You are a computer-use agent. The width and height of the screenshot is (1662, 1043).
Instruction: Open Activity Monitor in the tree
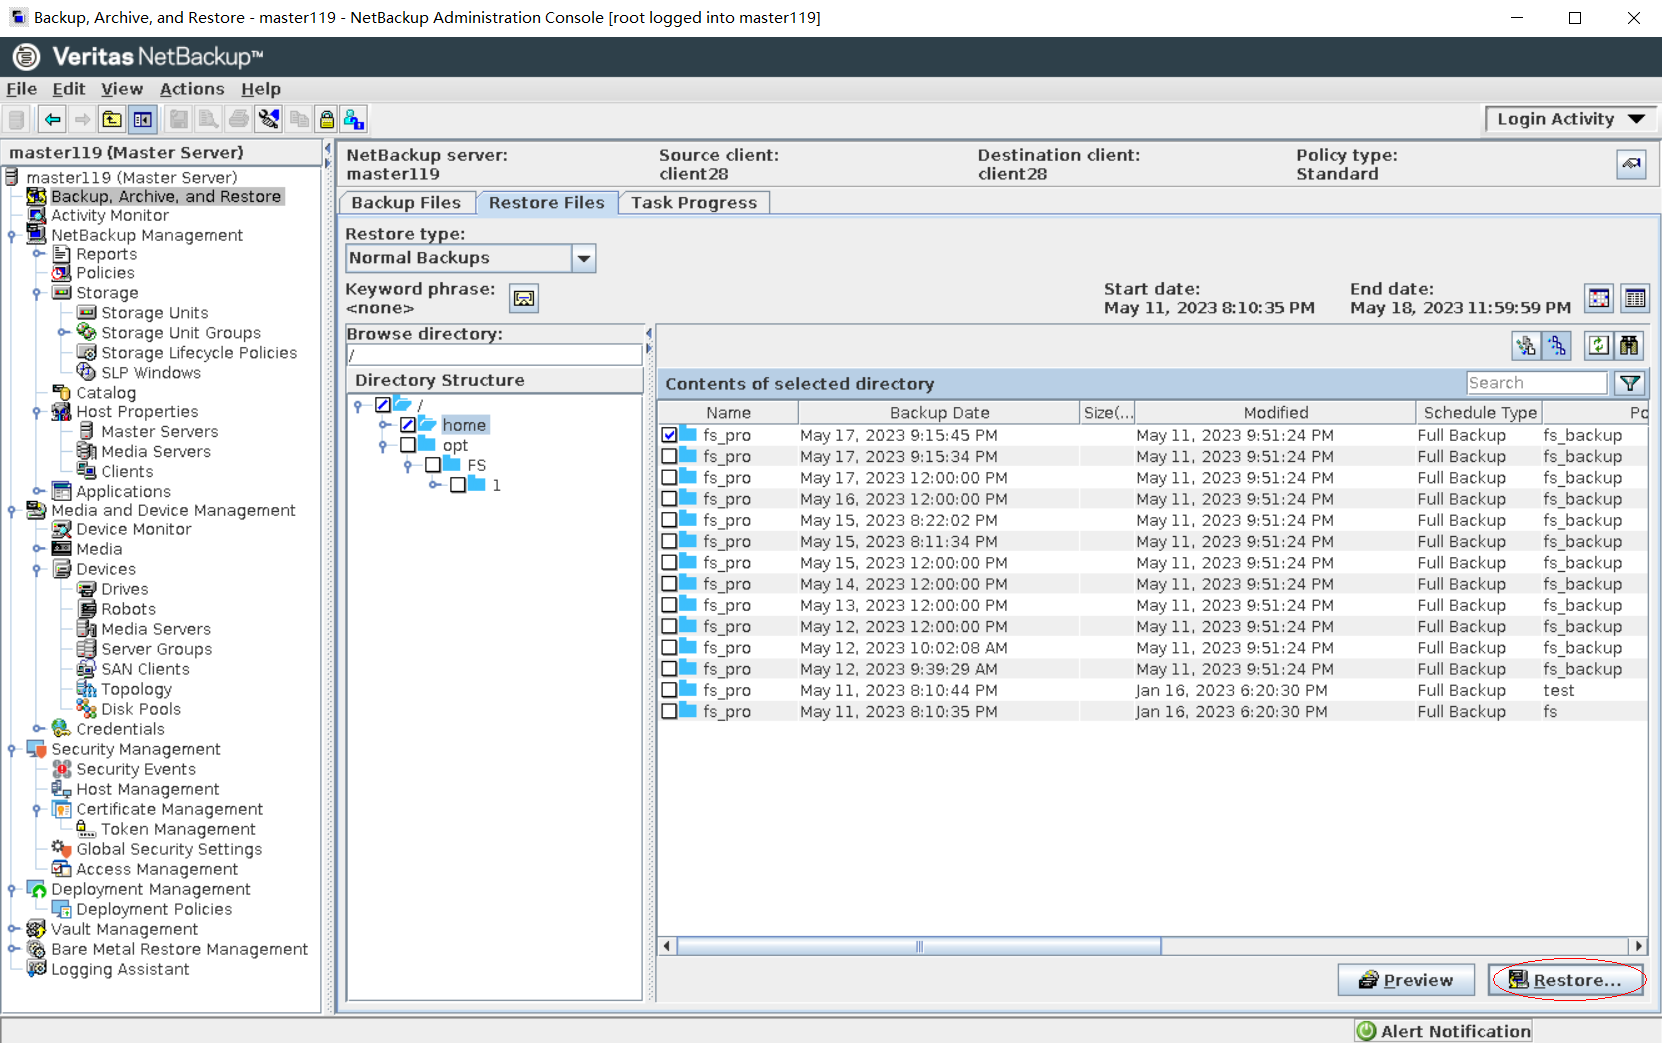(x=109, y=216)
